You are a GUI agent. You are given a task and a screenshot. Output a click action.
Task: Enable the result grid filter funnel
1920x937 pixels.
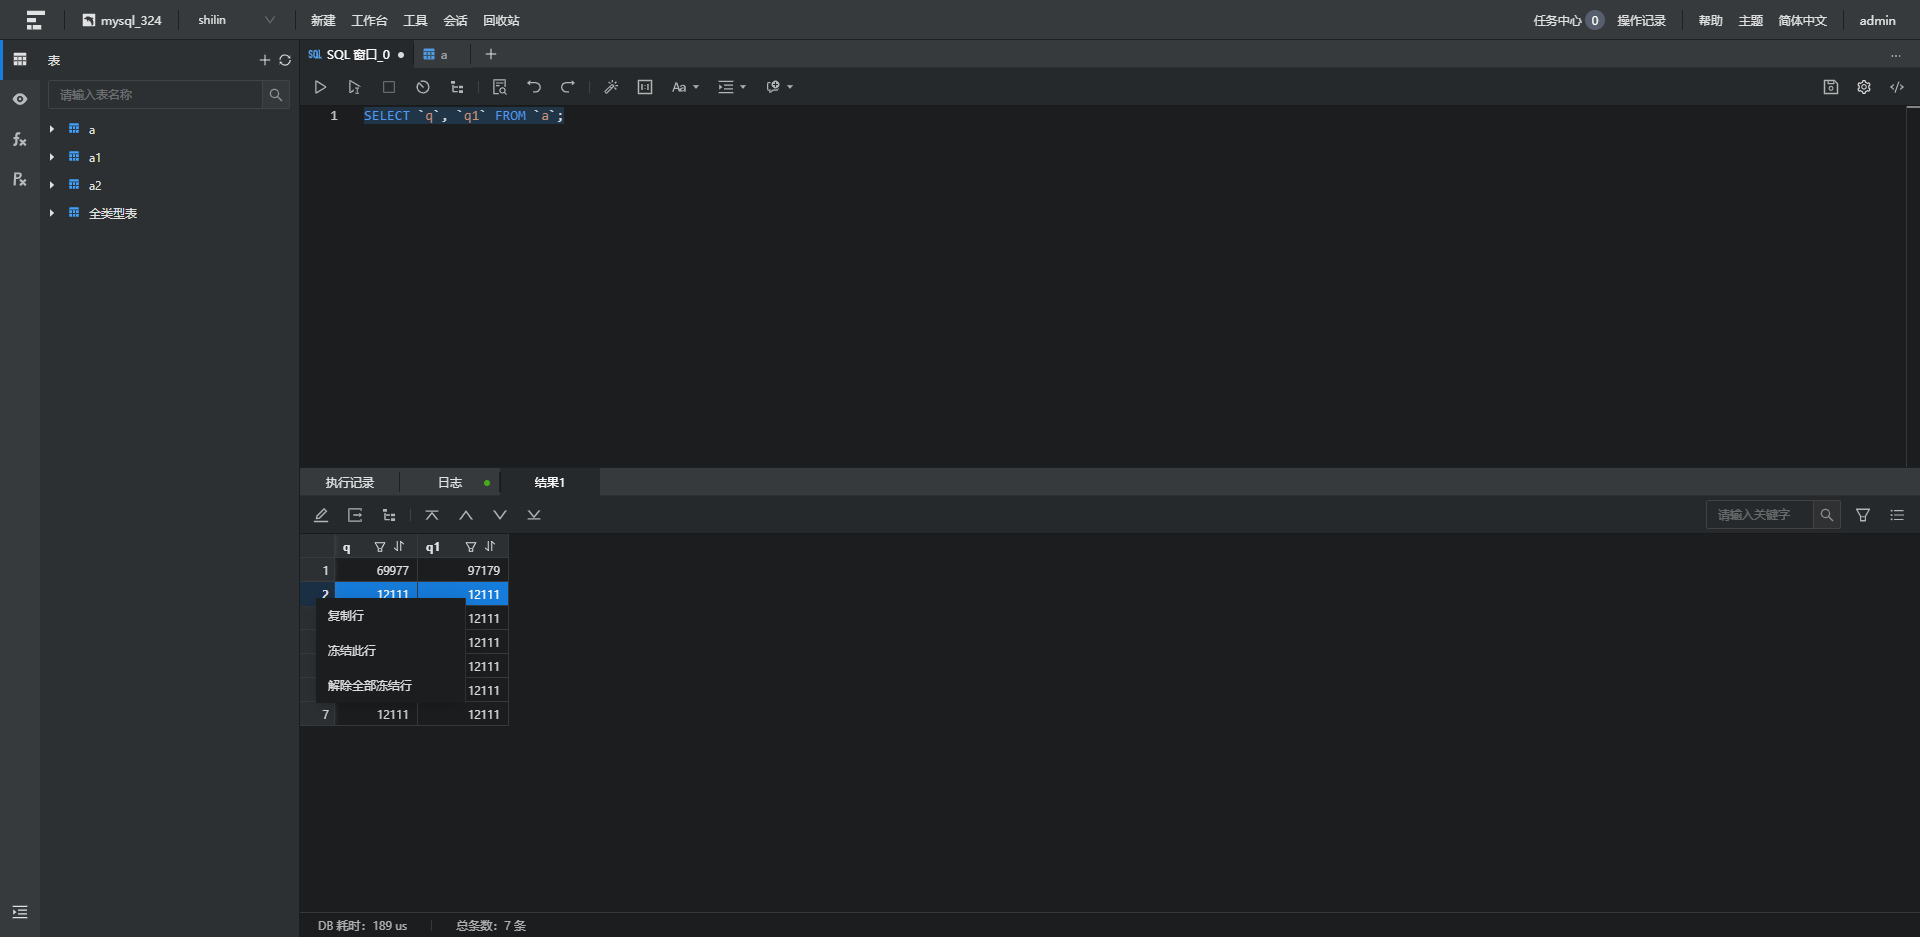pyautogui.click(x=1863, y=515)
